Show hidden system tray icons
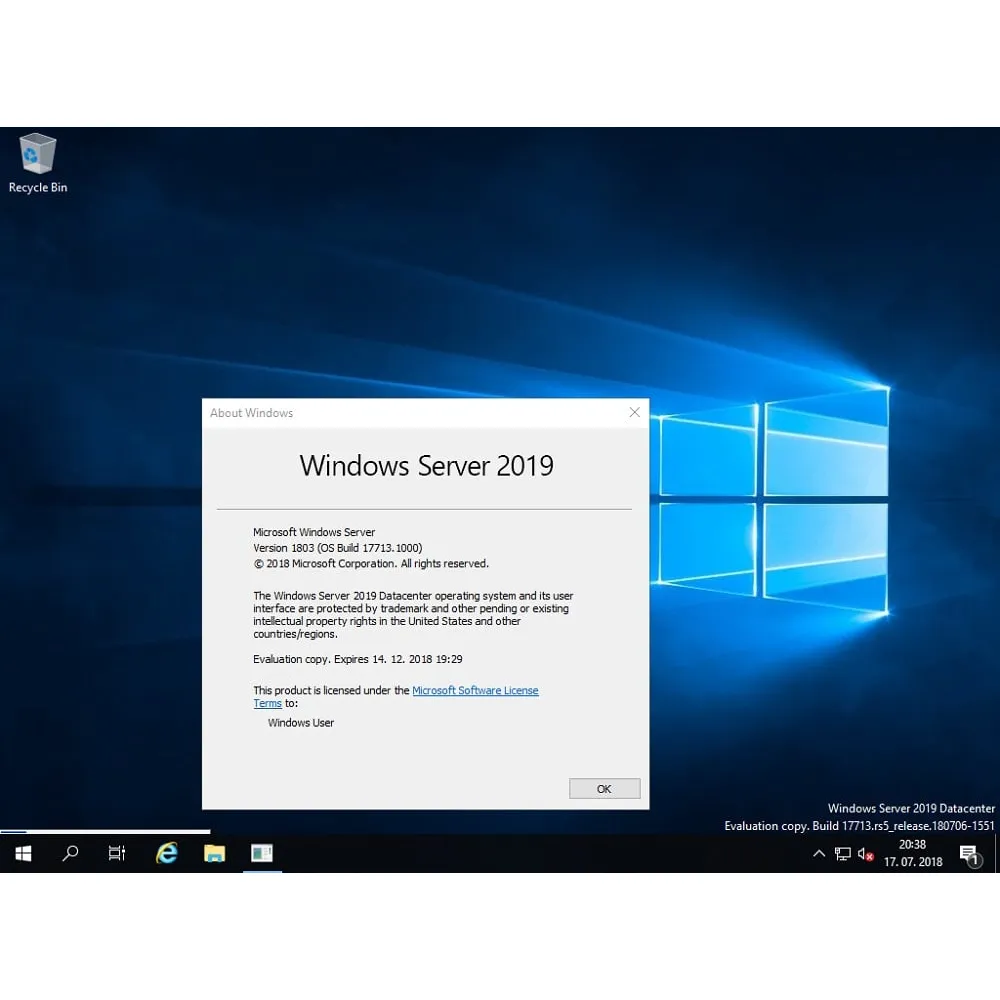This screenshot has height=1000, width=1000. pyautogui.click(x=819, y=853)
